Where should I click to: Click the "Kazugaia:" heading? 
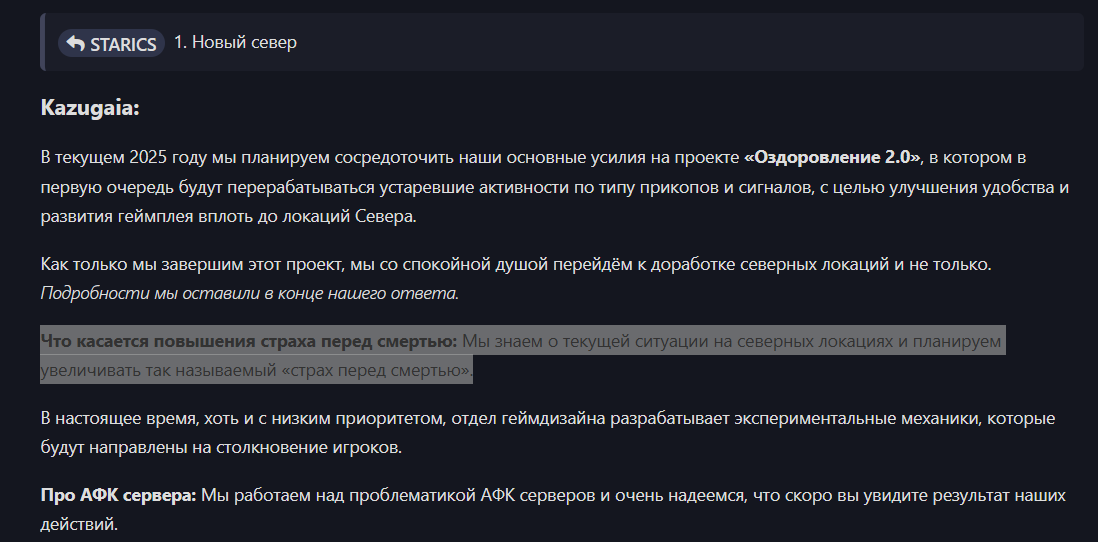pyautogui.click(x=90, y=108)
